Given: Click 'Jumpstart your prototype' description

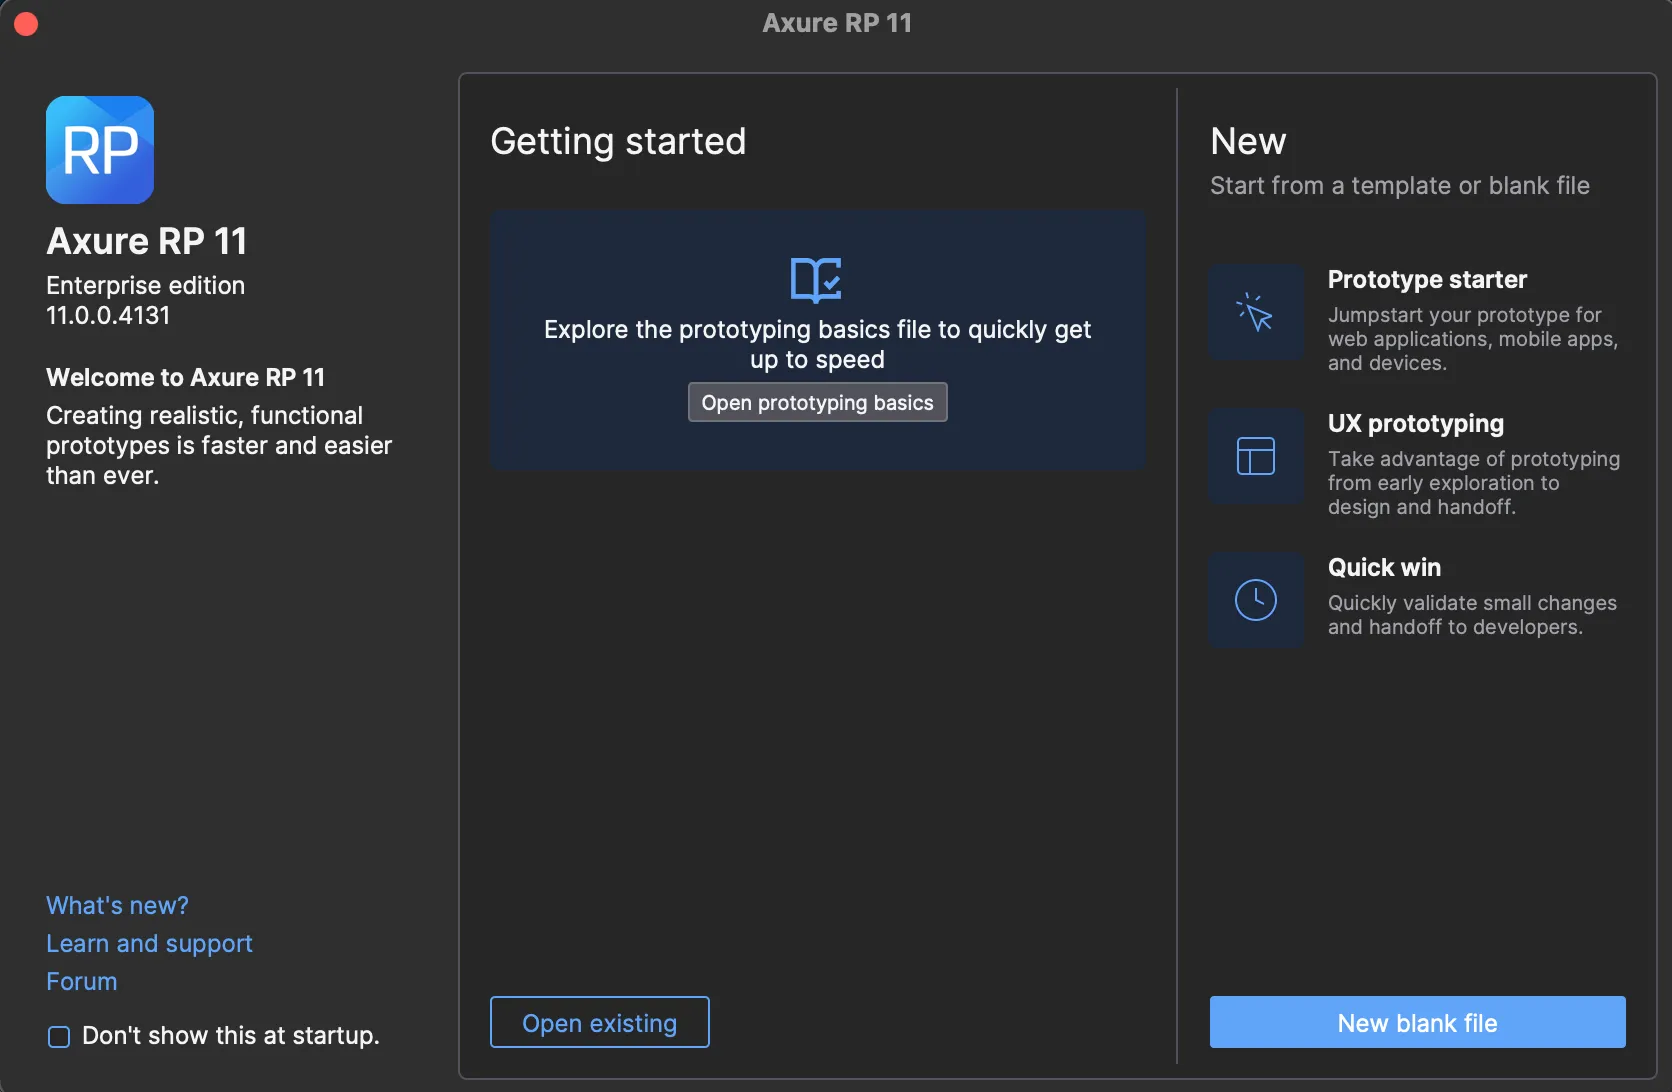Looking at the screenshot, I should pos(1472,339).
